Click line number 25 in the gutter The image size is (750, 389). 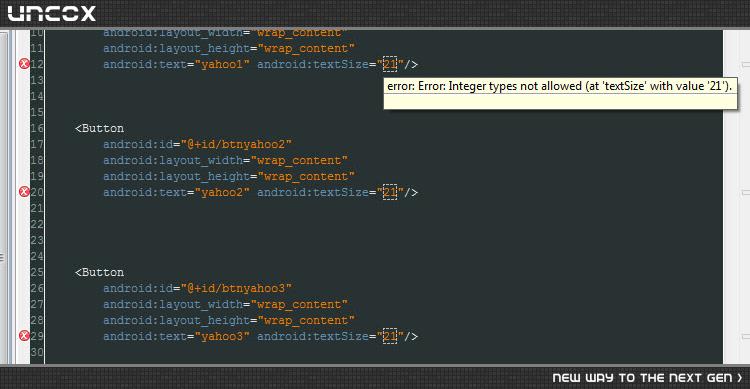point(37,272)
